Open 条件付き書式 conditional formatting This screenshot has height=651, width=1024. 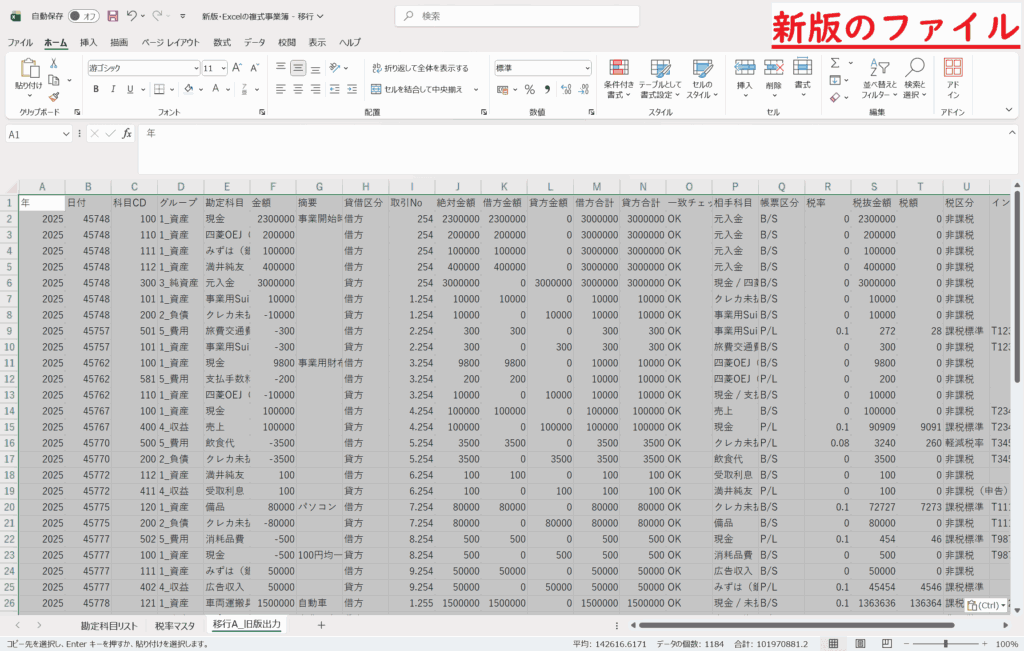[619, 75]
